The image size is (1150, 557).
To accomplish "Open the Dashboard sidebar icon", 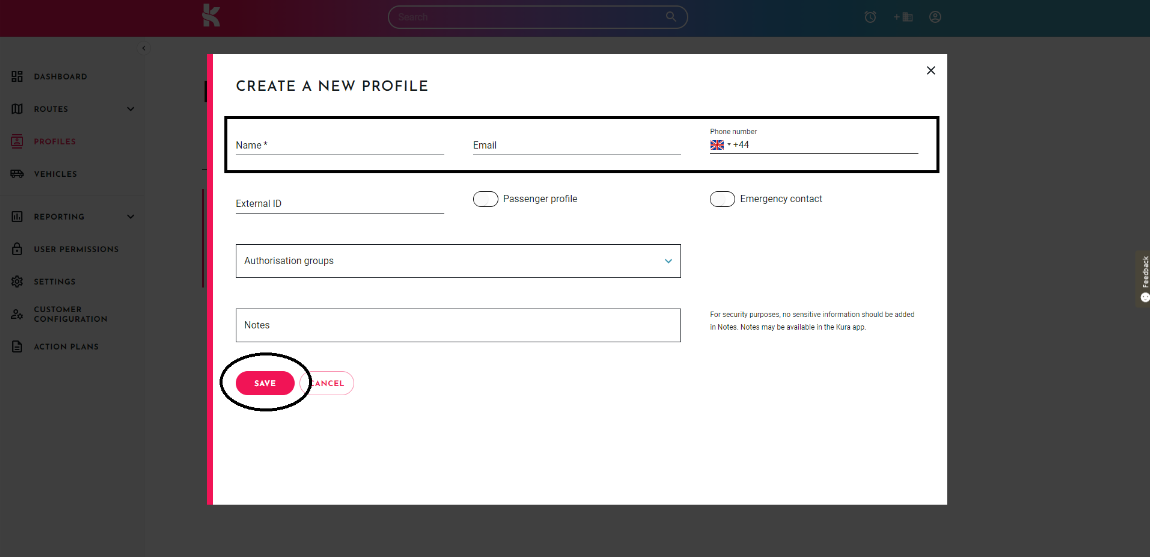I will 17,76.
